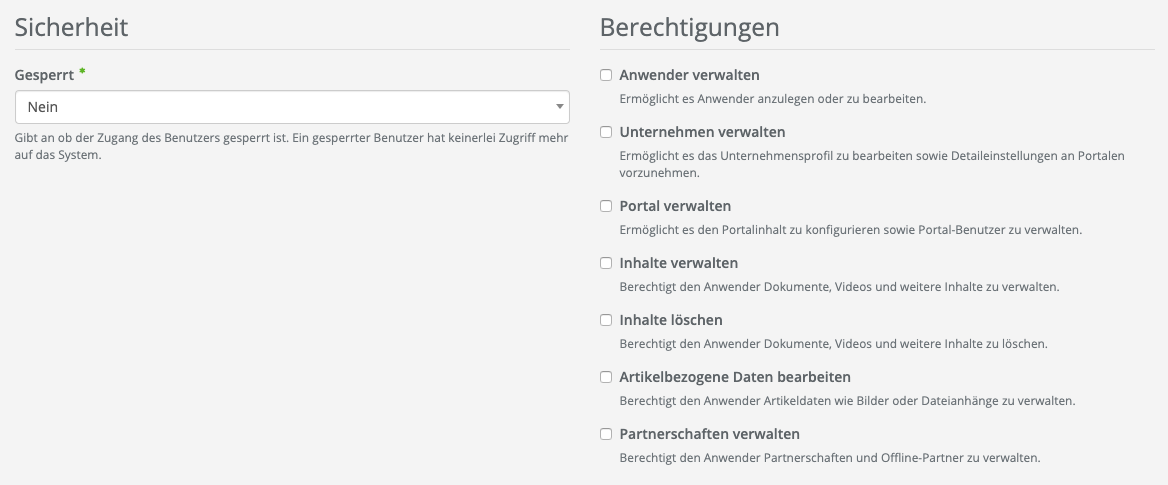Tick the Artikelbezogene Daten bearbeiten checkbox

pyautogui.click(x=606, y=377)
